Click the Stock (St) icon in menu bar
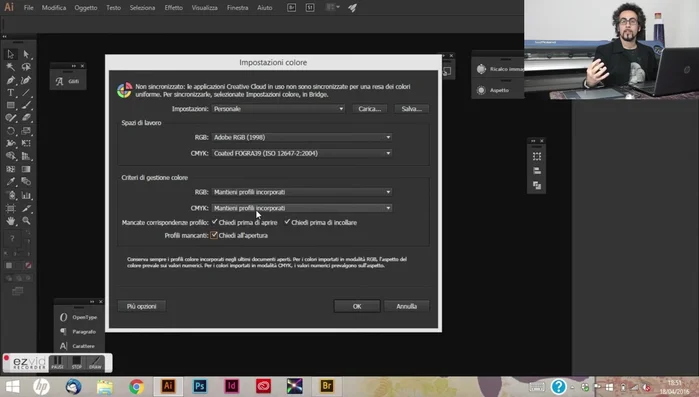This screenshot has height=397, width=699. [310, 8]
